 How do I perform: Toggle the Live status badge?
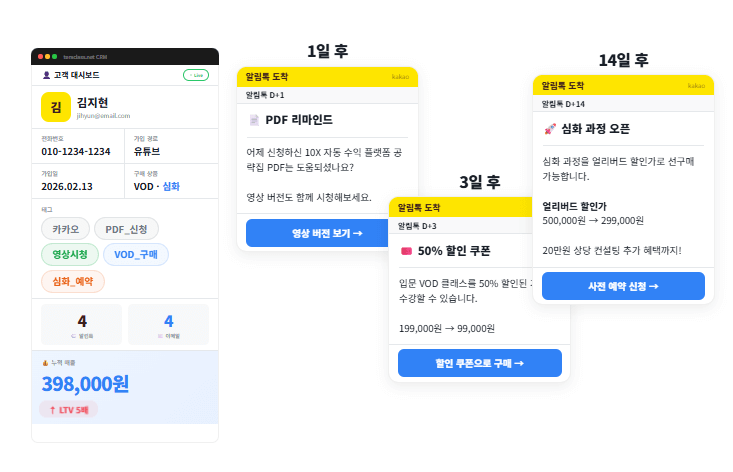196,75
